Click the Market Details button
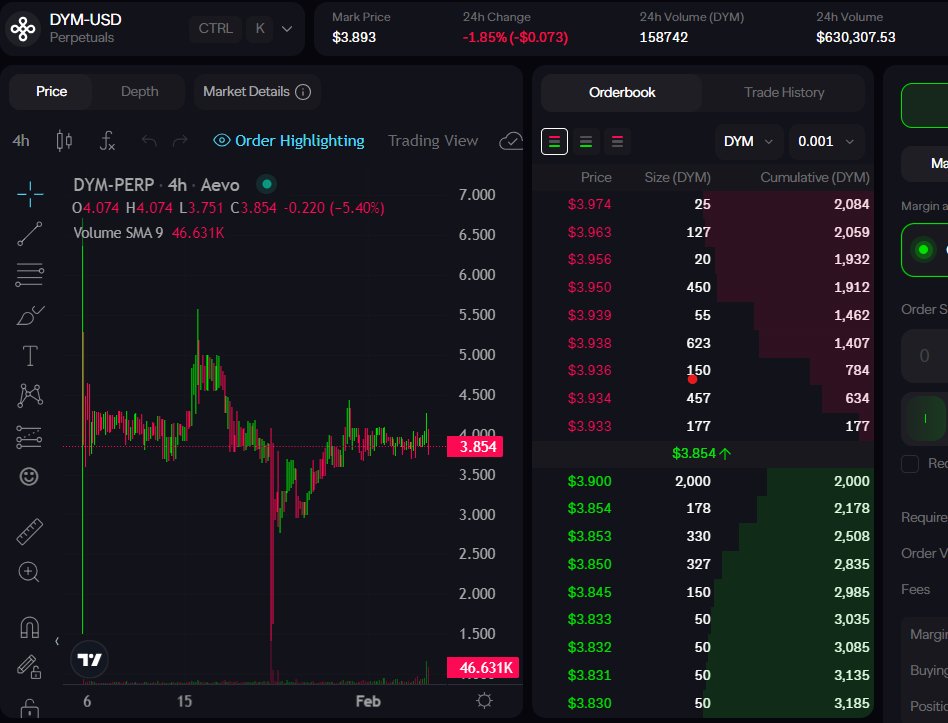The image size is (948, 723). (x=257, y=92)
